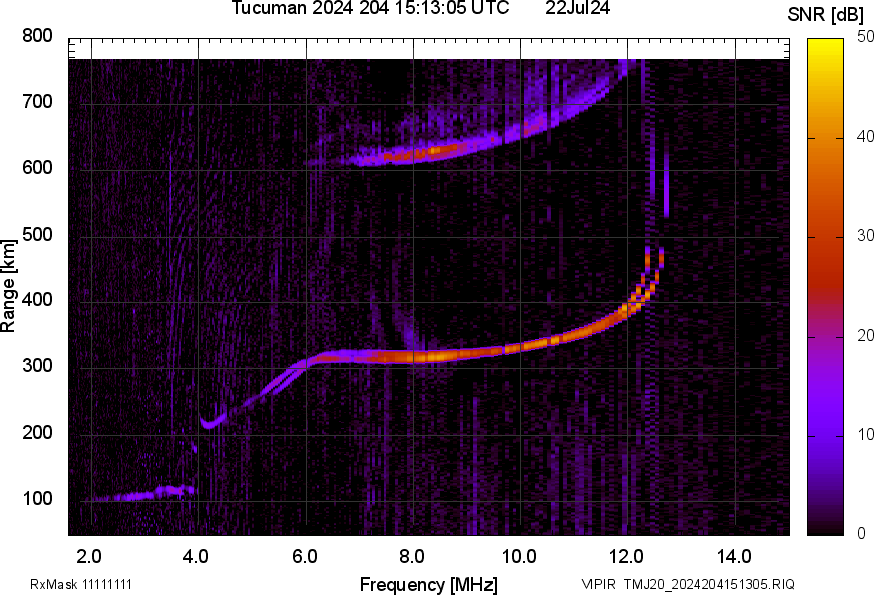874x595 pixels.
Task: Click colorbar tick value 20
Action: pos(865,335)
